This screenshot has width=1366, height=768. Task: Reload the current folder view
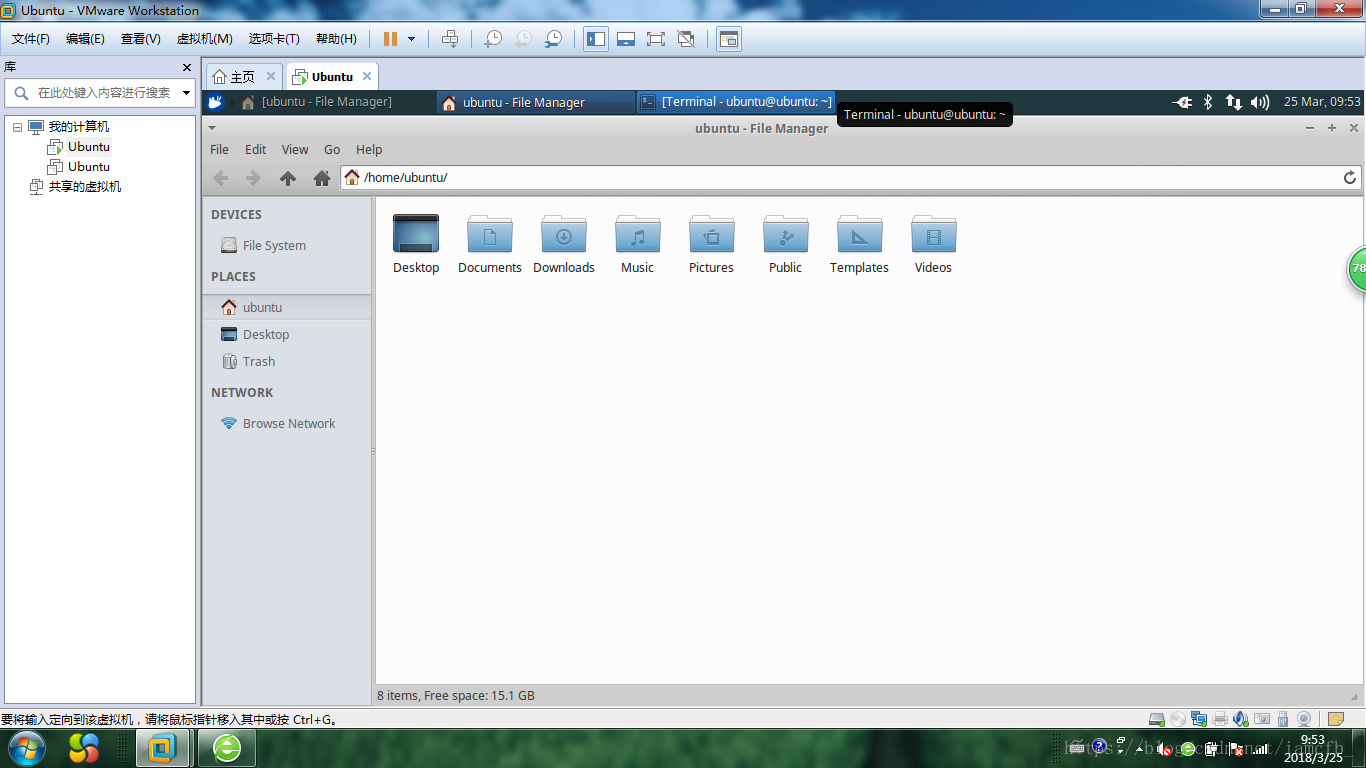(1349, 178)
